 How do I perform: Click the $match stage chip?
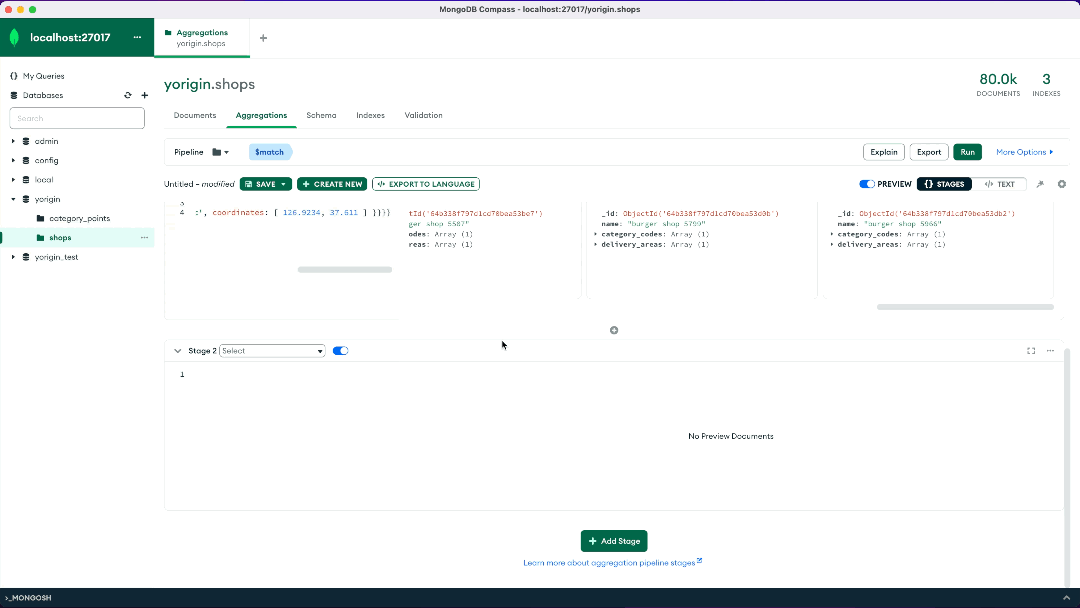pyautogui.click(x=270, y=152)
